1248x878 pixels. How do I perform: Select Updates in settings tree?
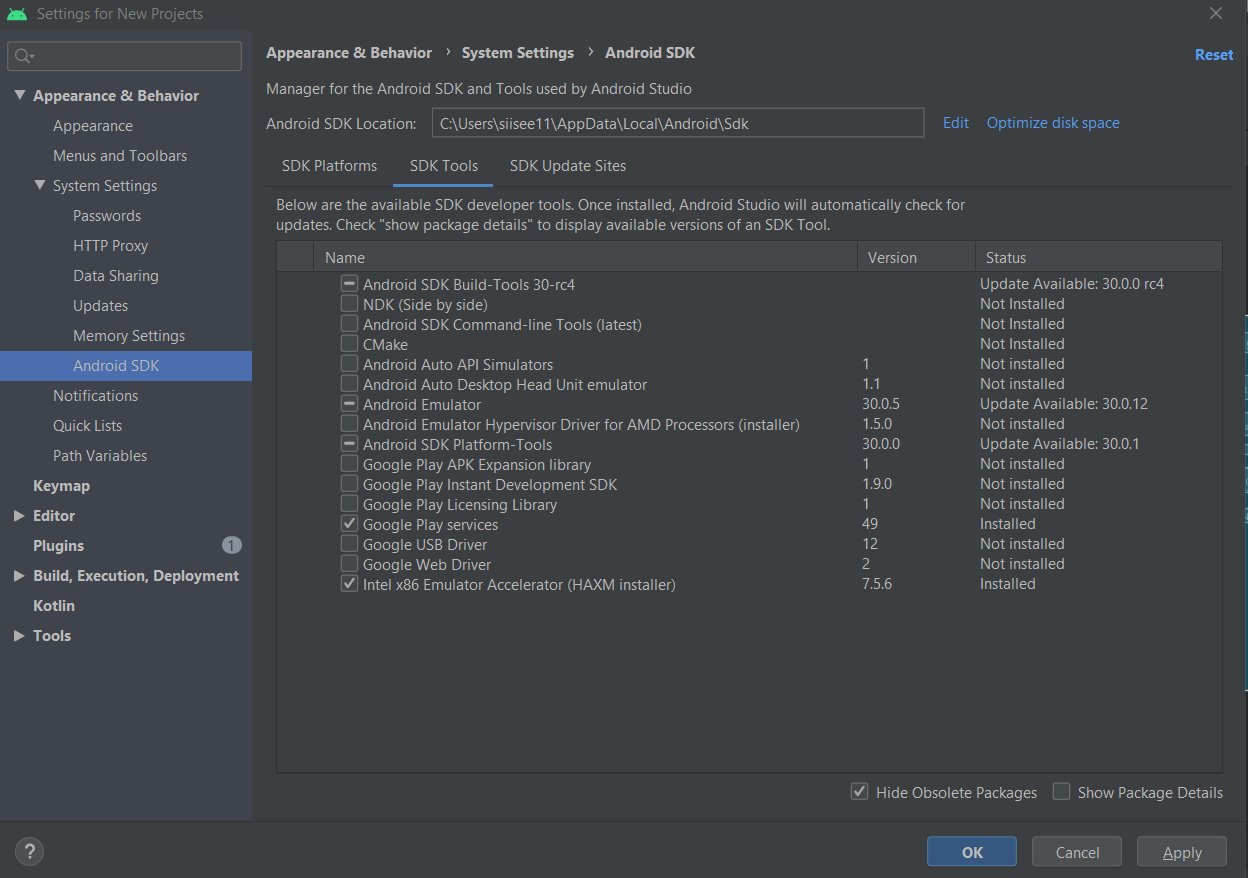(x=101, y=305)
